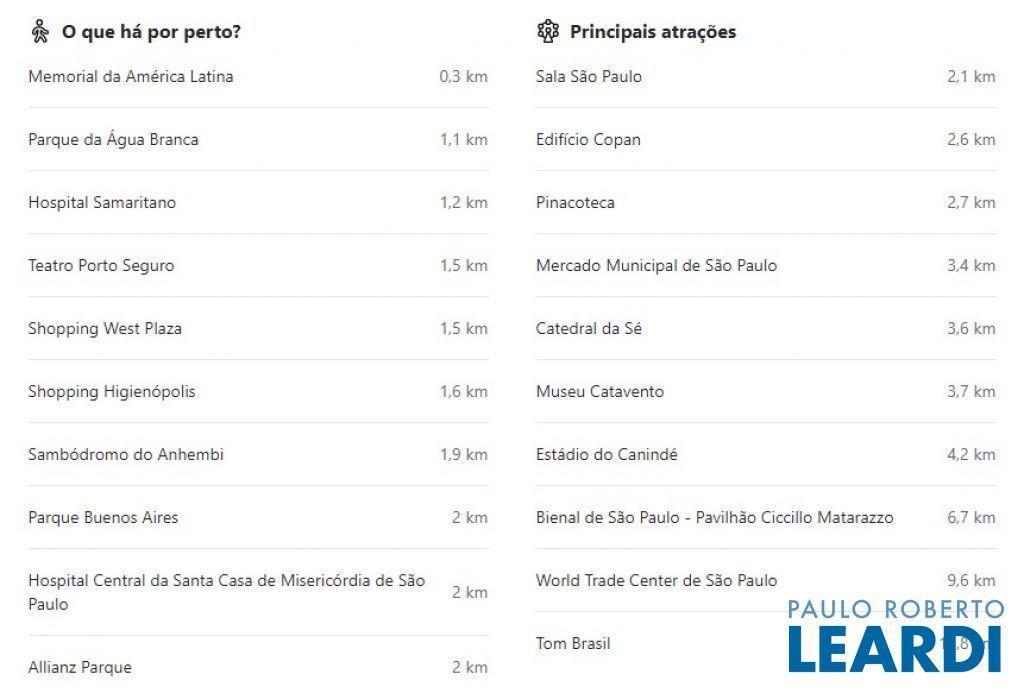Select Catedral da Sé
The width and height of the screenshot is (1024, 693).
coord(589,328)
